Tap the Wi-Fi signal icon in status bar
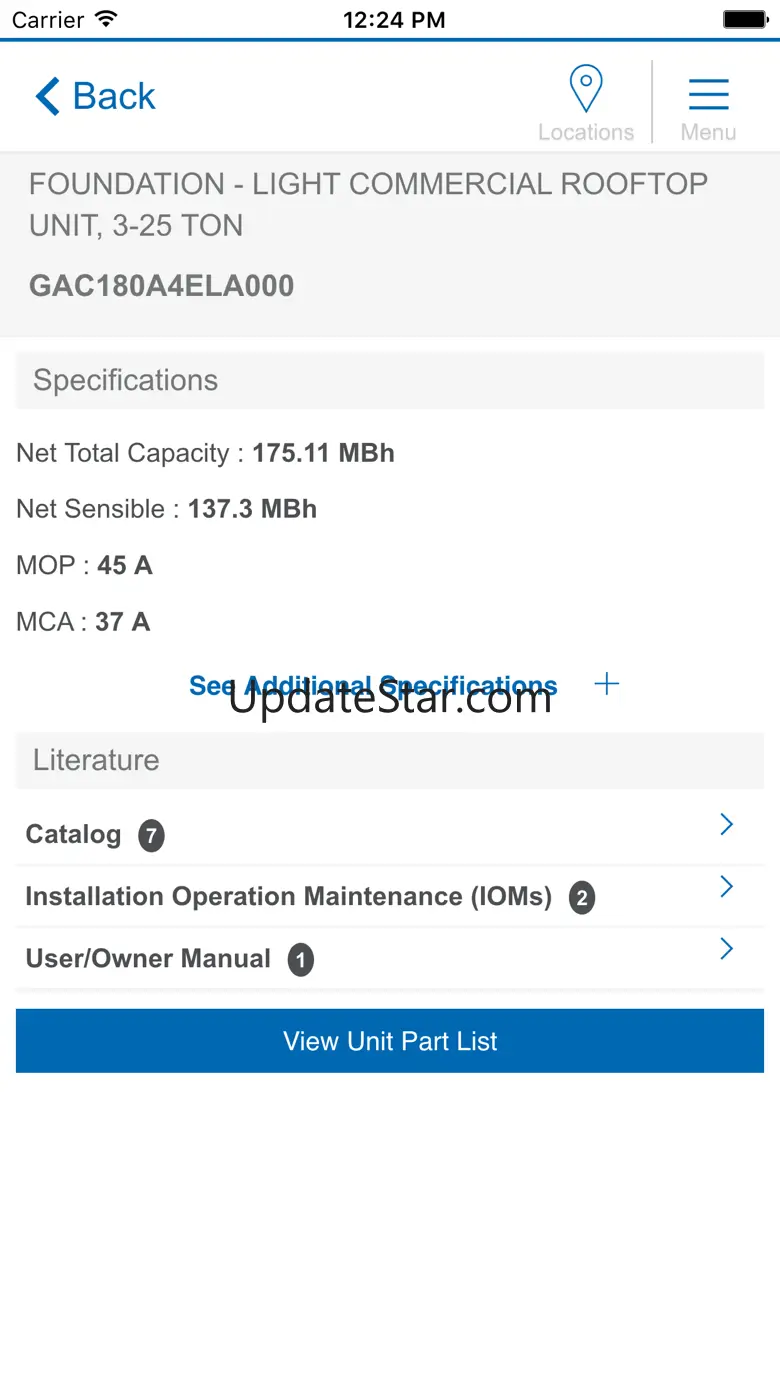This screenshot has height=1387, width=780. tap(105, 19)
